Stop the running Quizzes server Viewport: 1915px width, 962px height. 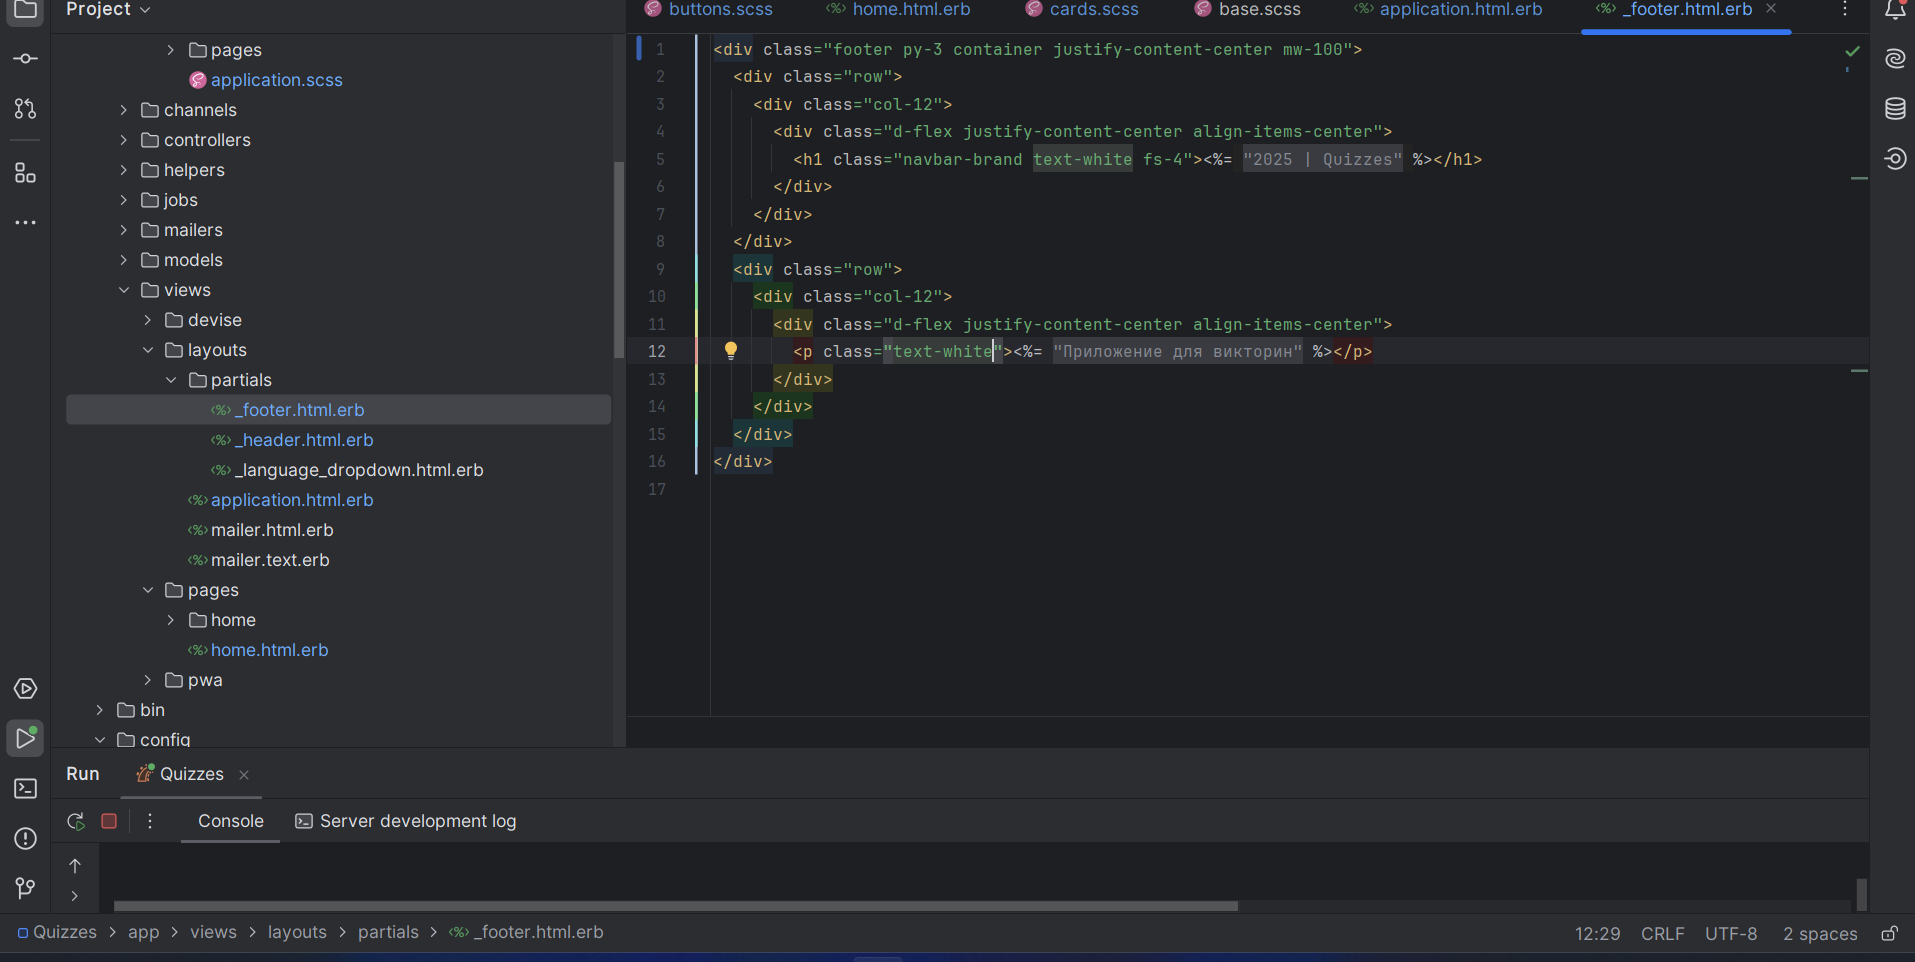click(x=109, y=821)
